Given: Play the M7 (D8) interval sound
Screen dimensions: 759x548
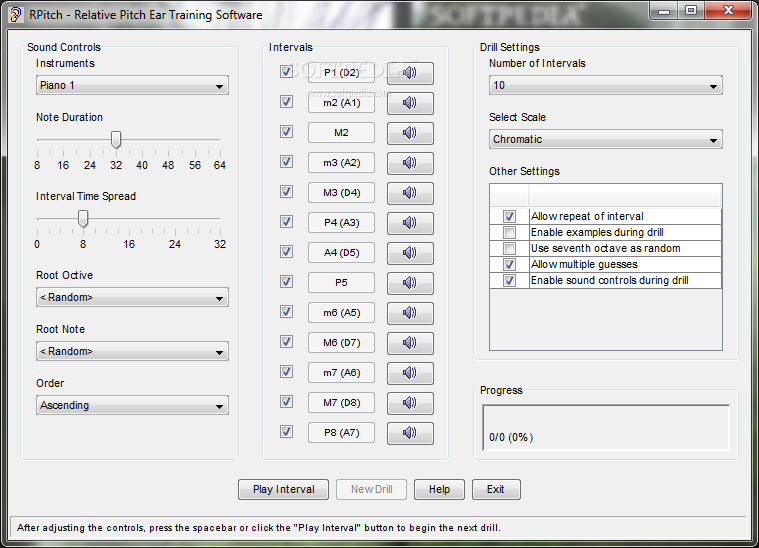Looking at the screenshot, I should click(410, 403).
